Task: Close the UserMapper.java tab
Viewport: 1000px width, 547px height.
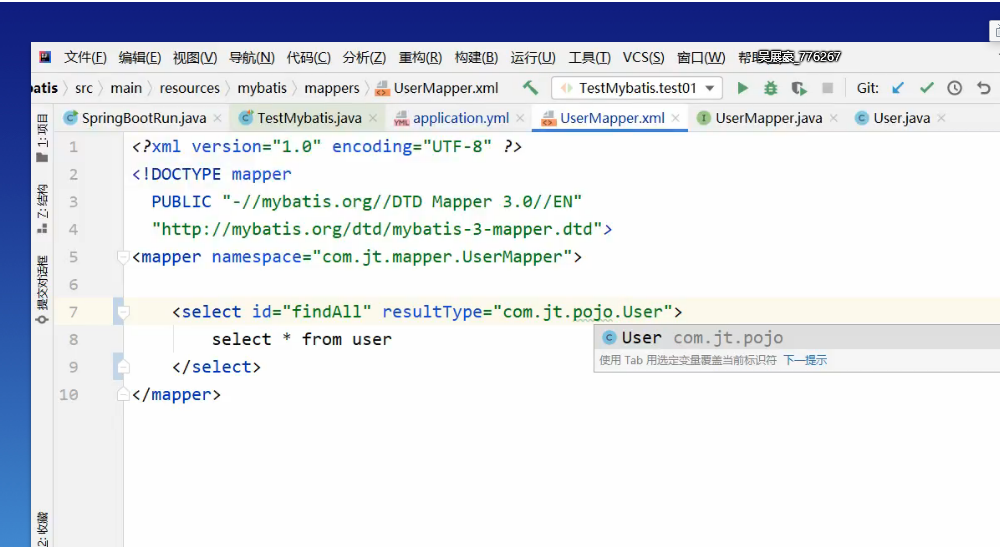Action: pyautogui.click(x=834, y=118)
